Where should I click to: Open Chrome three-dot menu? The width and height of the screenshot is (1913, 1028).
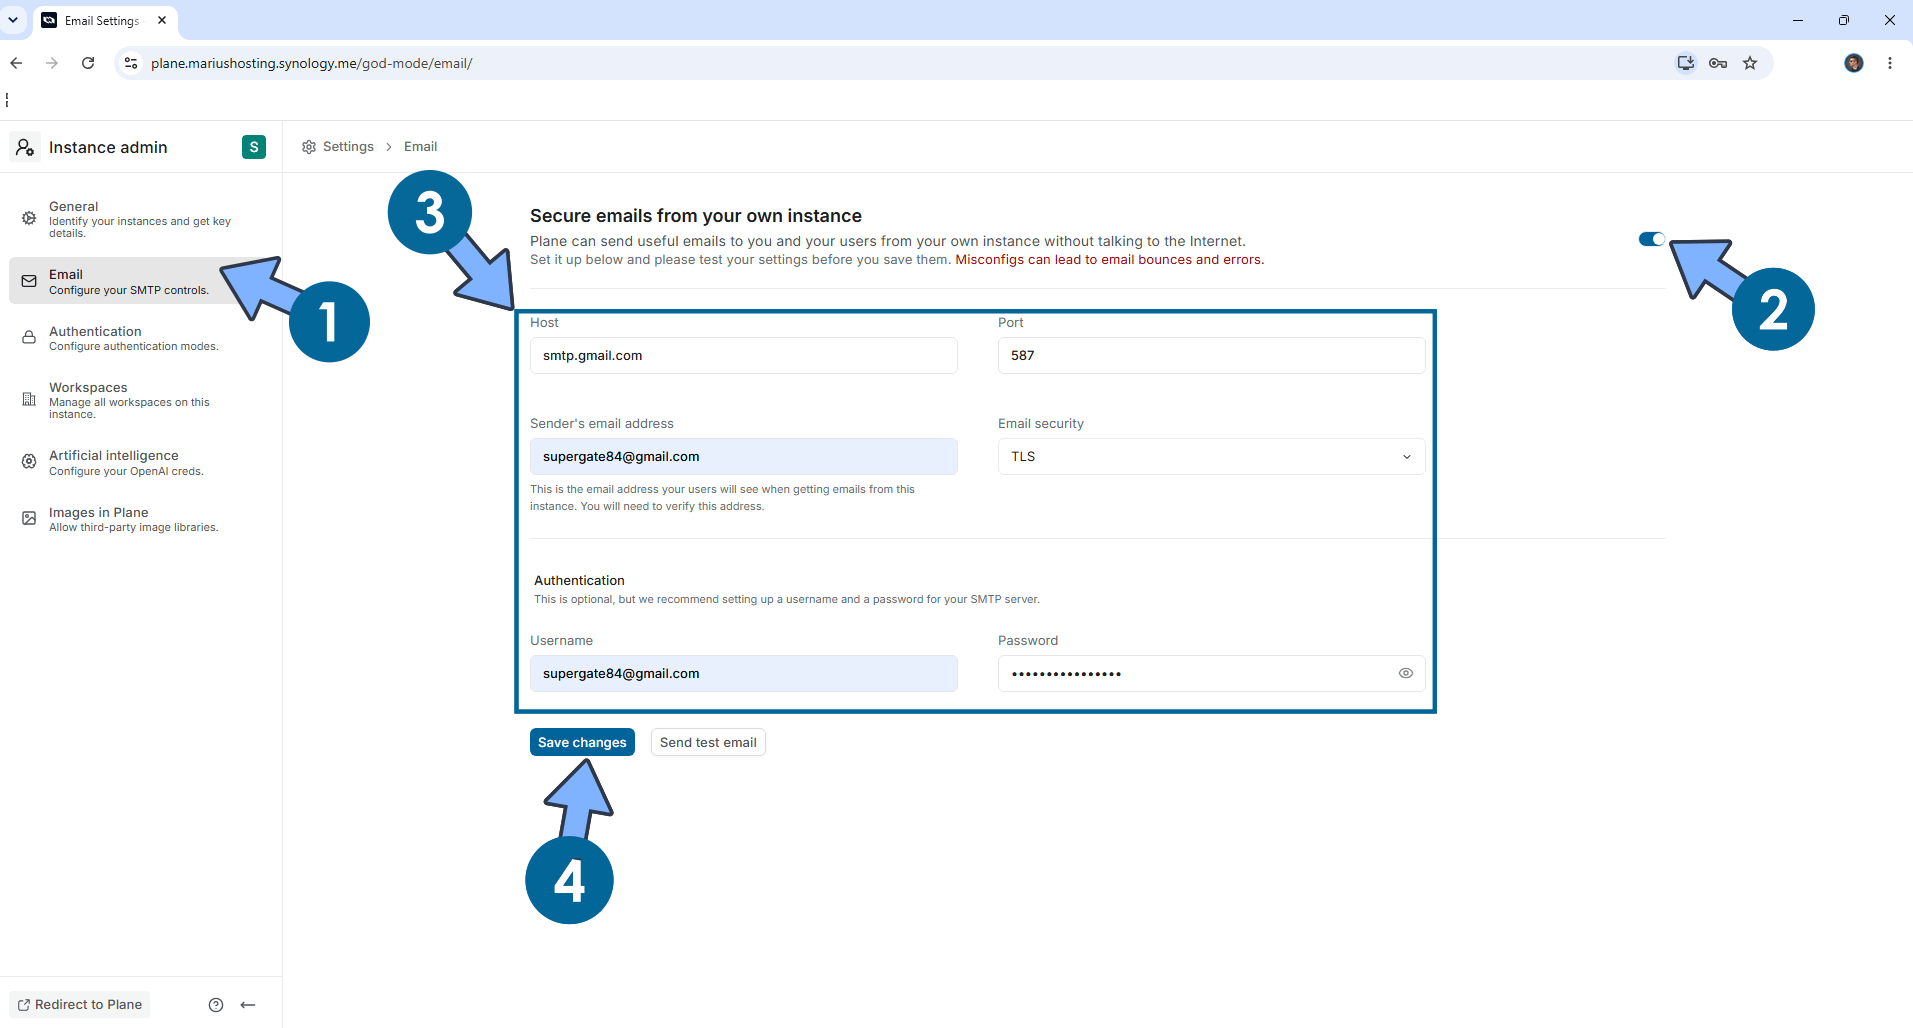(x=1890, y=63)
